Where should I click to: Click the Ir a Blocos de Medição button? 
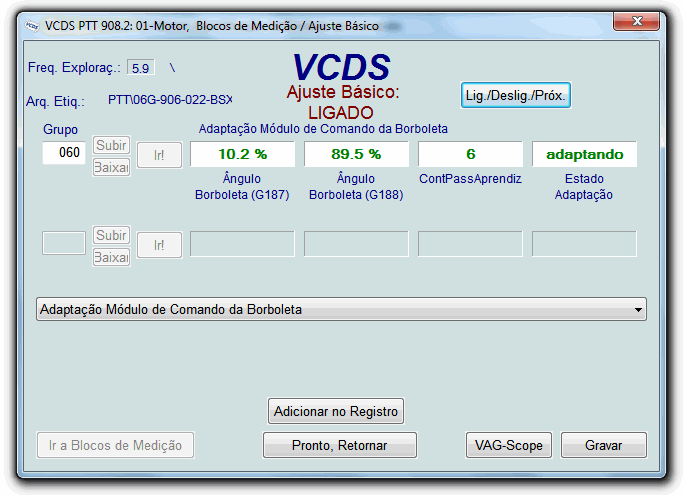(x=116, y=445)
